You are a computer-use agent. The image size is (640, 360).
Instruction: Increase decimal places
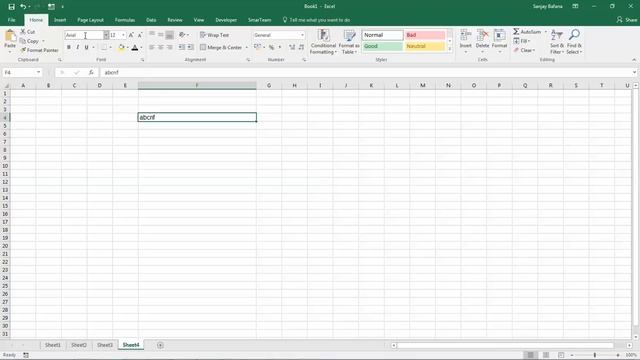(x=292, y=47)
